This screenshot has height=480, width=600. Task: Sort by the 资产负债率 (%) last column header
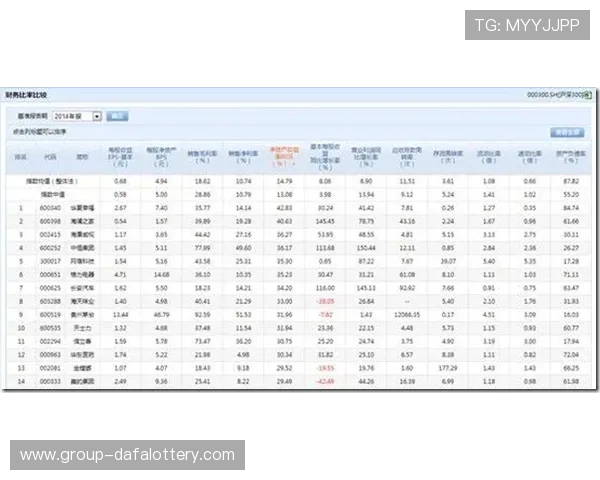(x=571, y=157)
